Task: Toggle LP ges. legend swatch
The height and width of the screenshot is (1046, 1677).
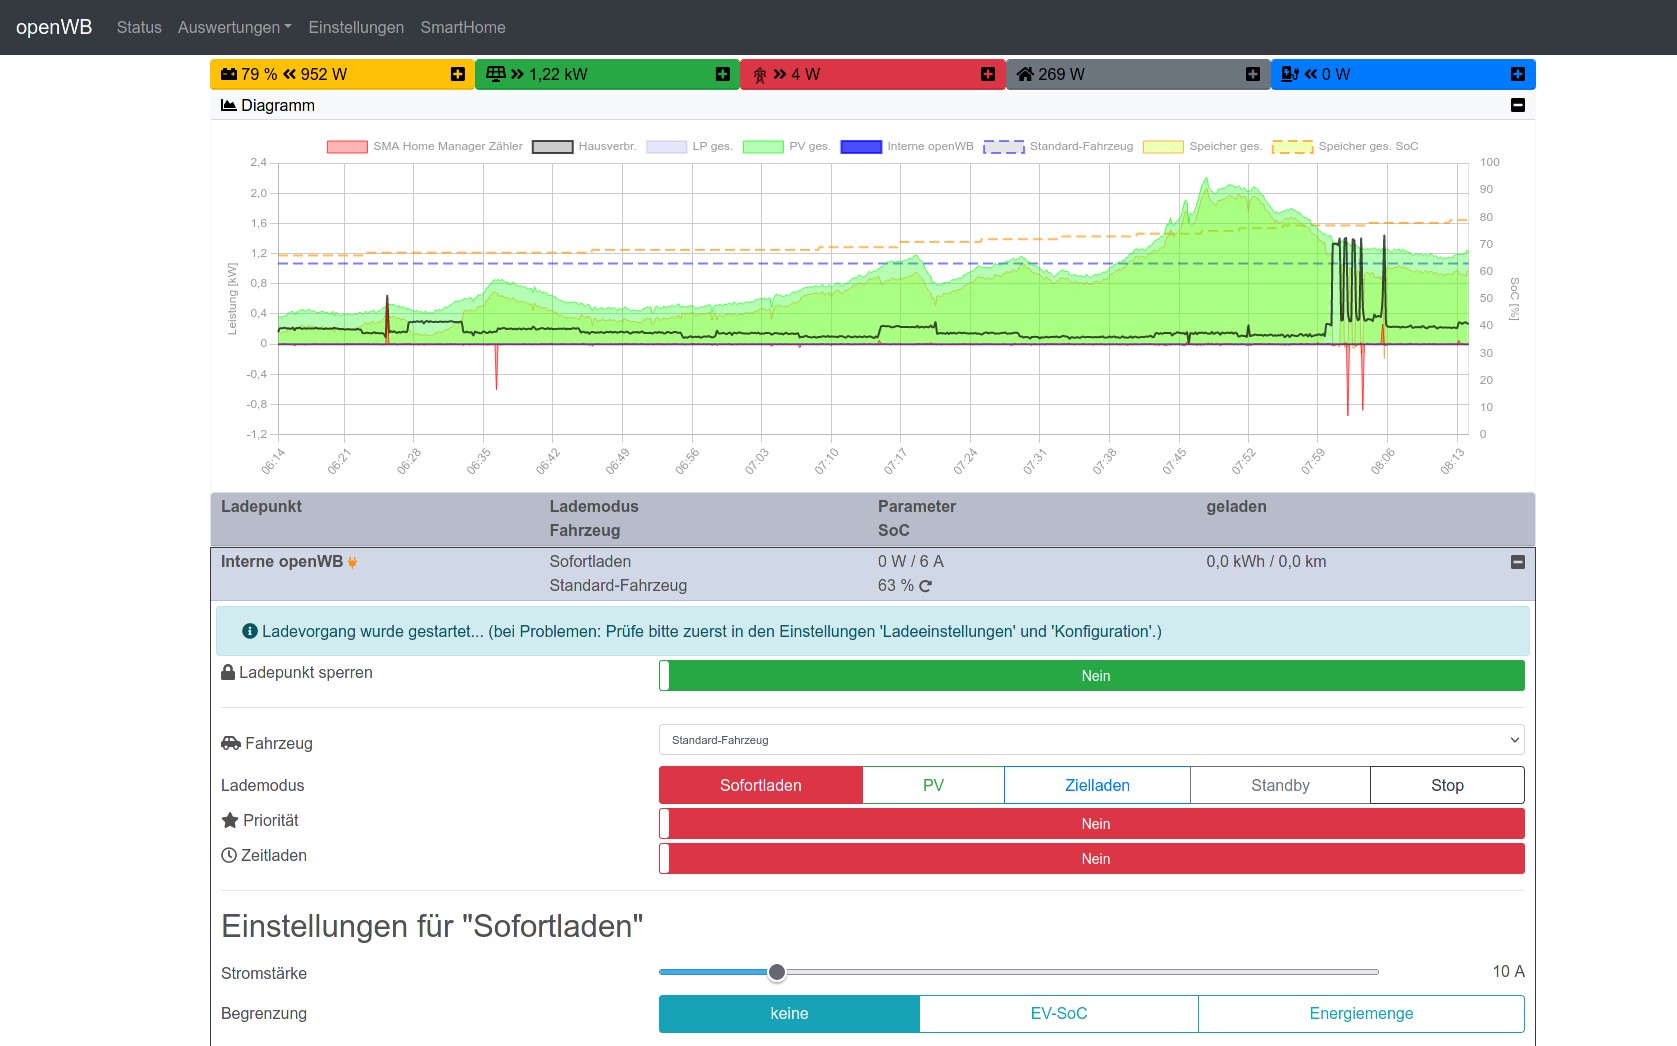Action: [x=667, y=147]
